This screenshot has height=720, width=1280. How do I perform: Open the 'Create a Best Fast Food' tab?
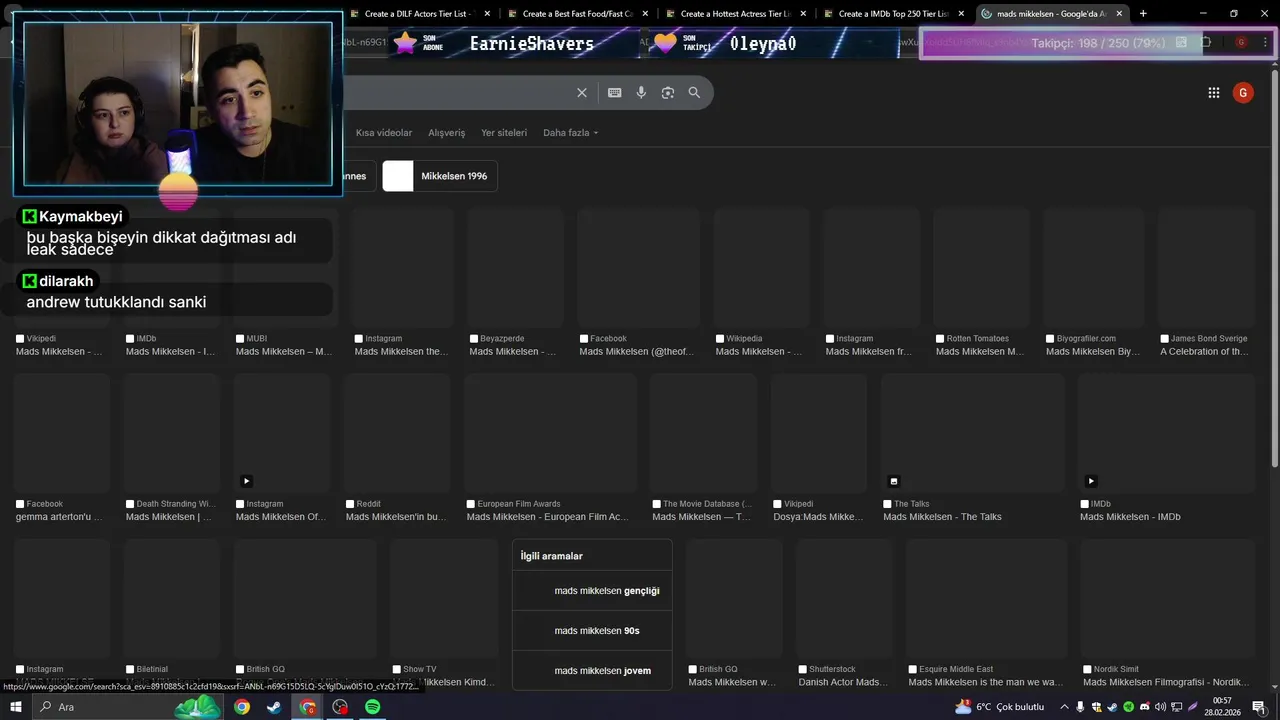[577, 14]
